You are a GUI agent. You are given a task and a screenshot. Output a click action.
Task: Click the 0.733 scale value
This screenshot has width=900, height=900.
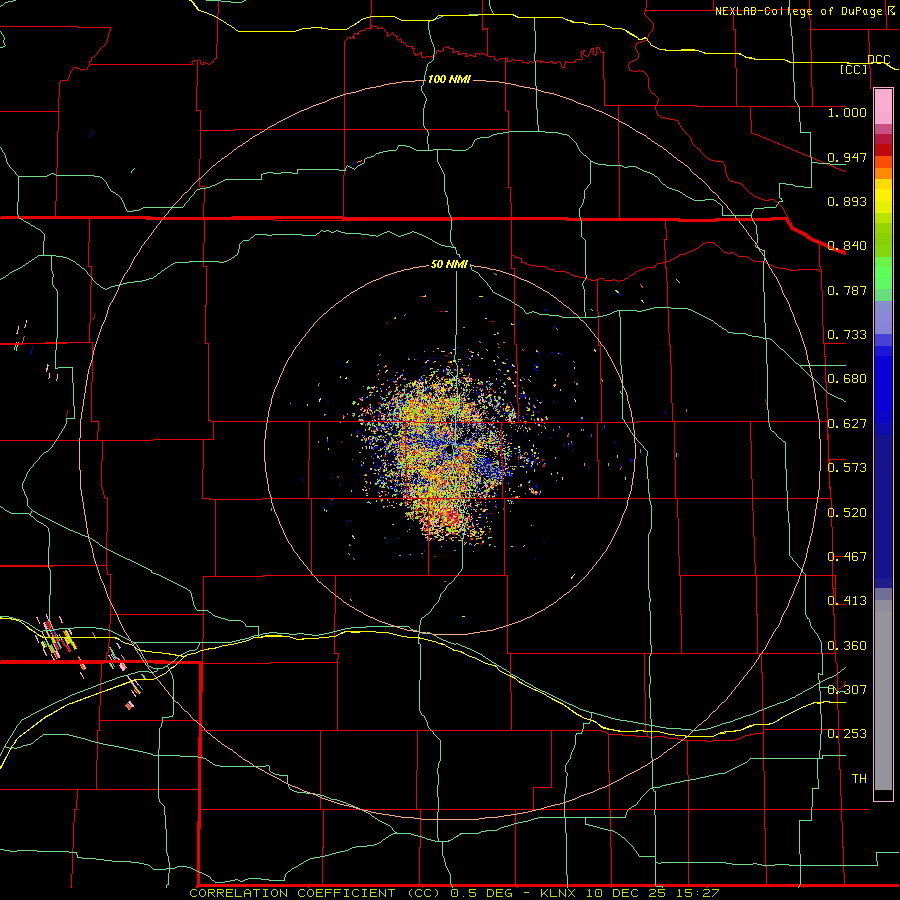(847, 335)
